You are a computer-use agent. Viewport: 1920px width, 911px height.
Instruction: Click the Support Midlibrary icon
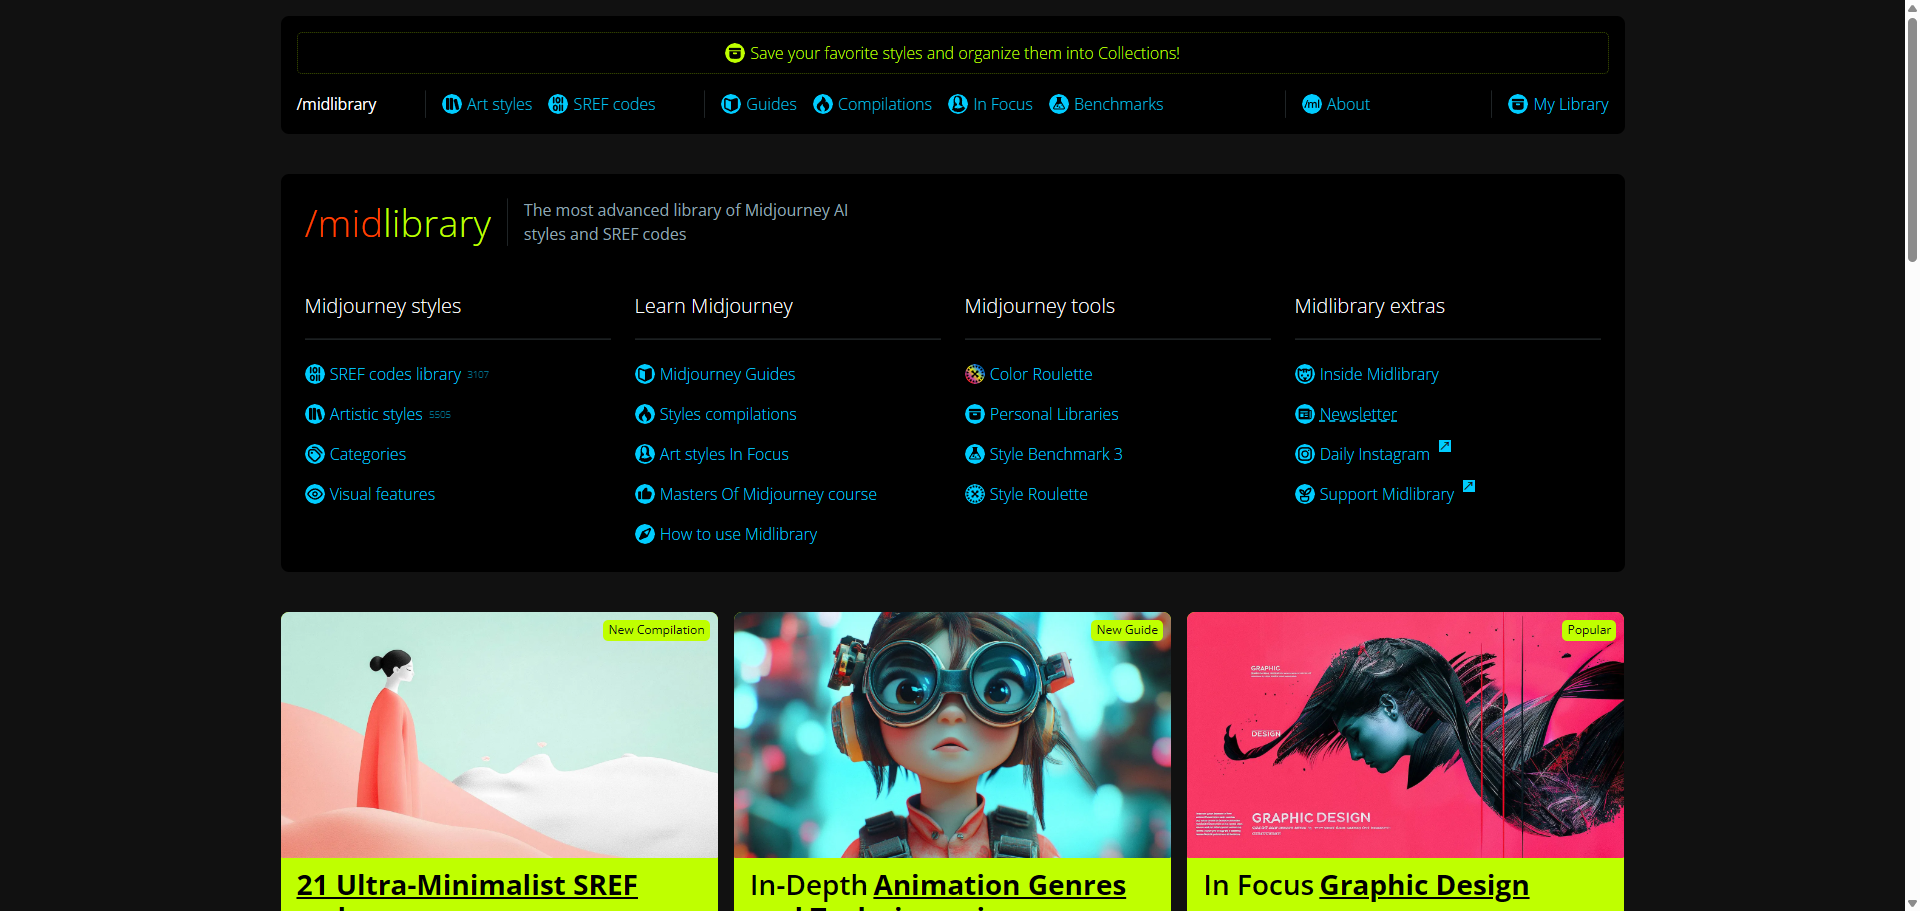[x=1305, y=494]
